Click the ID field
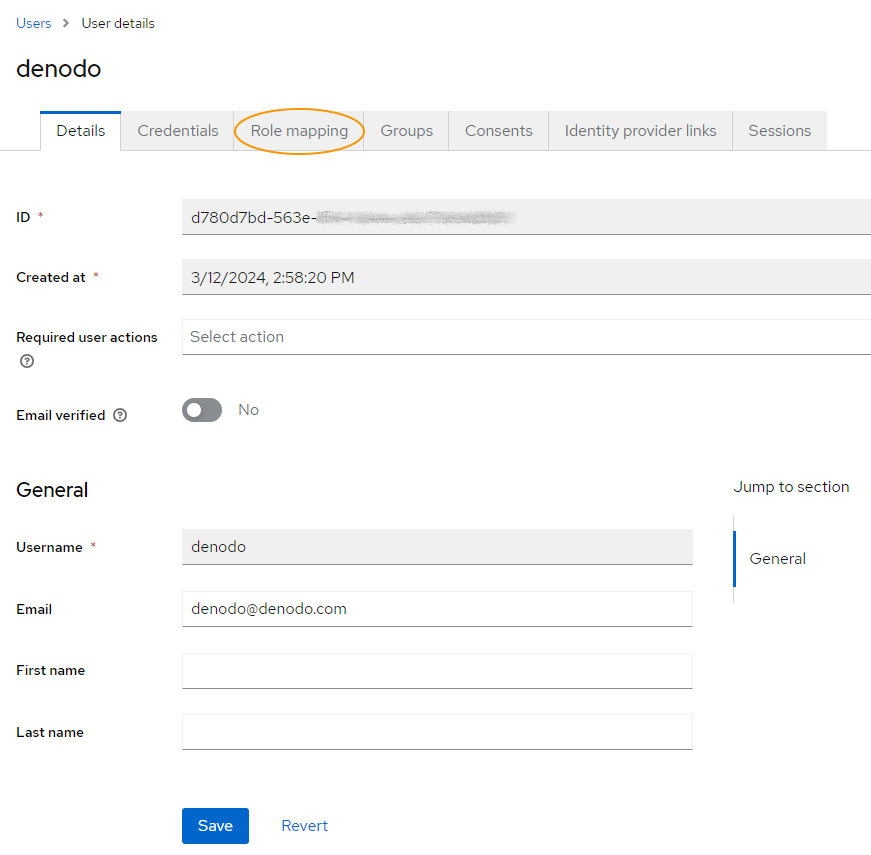This screenshot has height=855, width=871. [526, 217]
